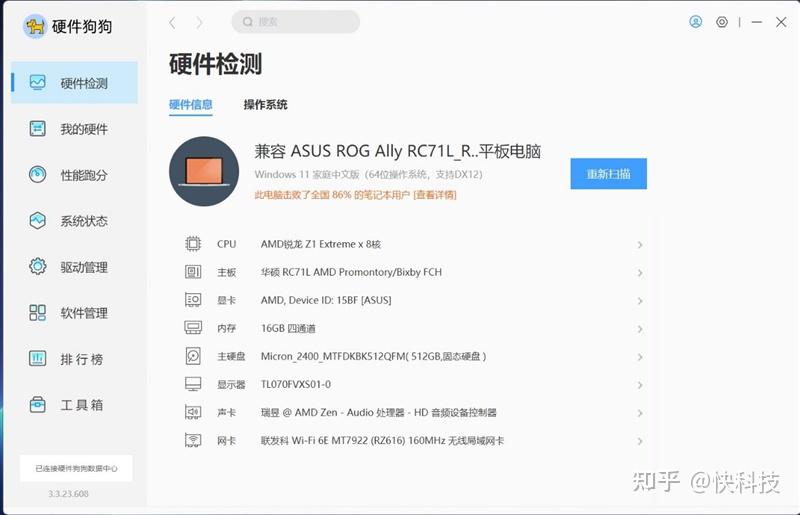Open the user account icon
This screenshot has width=800, height=515.
point(695,21)
